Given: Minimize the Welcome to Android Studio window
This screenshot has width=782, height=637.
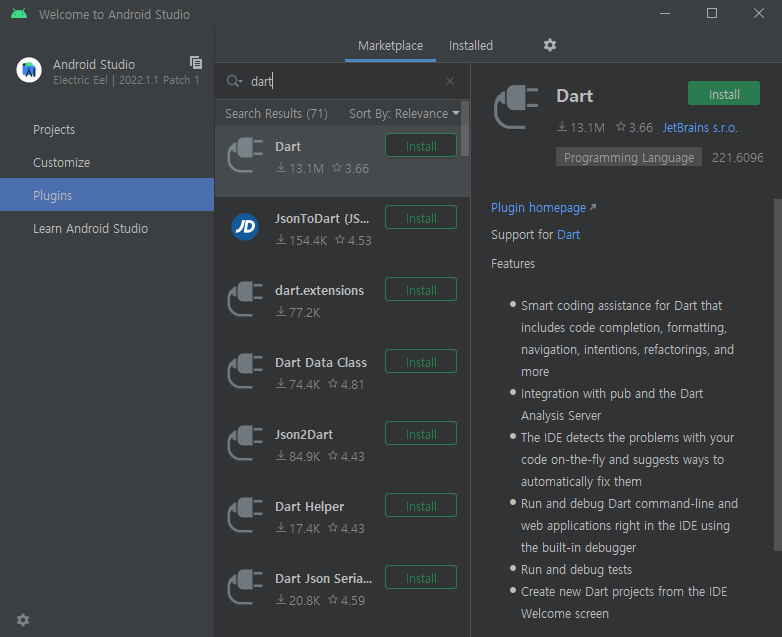Looking at the screenshot, I should click(x=665, y=13).
